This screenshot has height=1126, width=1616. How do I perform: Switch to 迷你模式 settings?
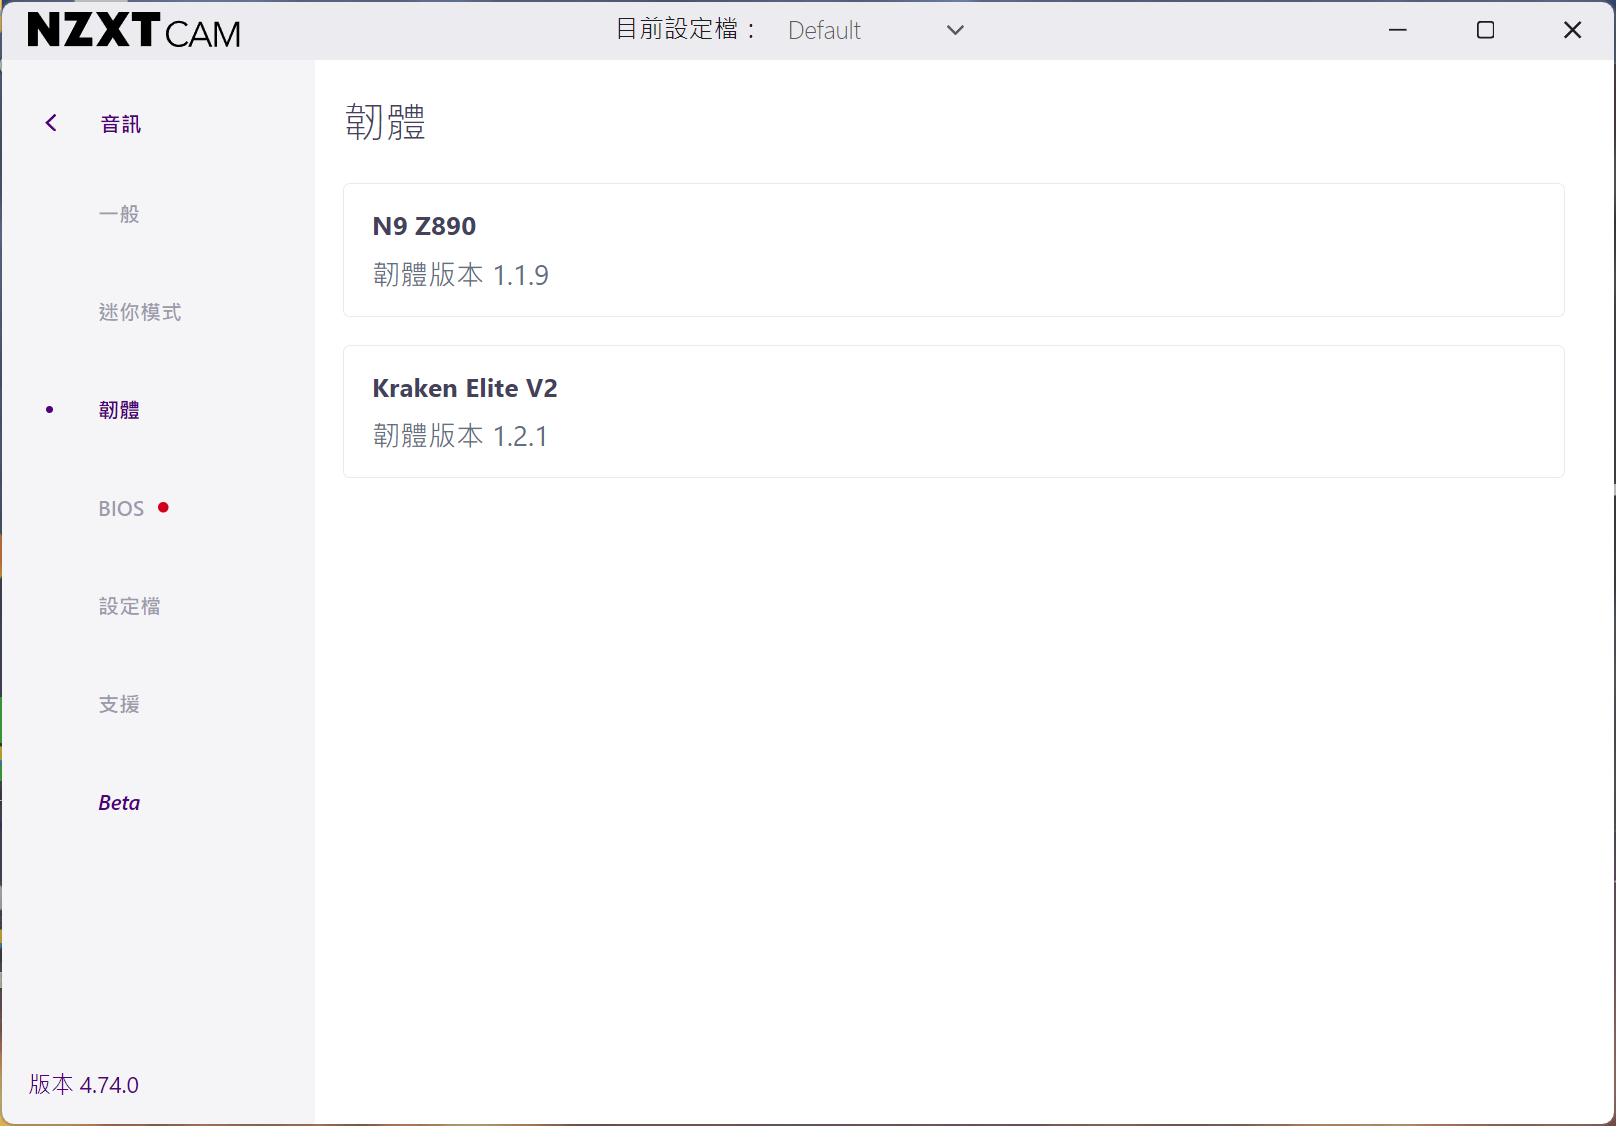click(140, 312)
